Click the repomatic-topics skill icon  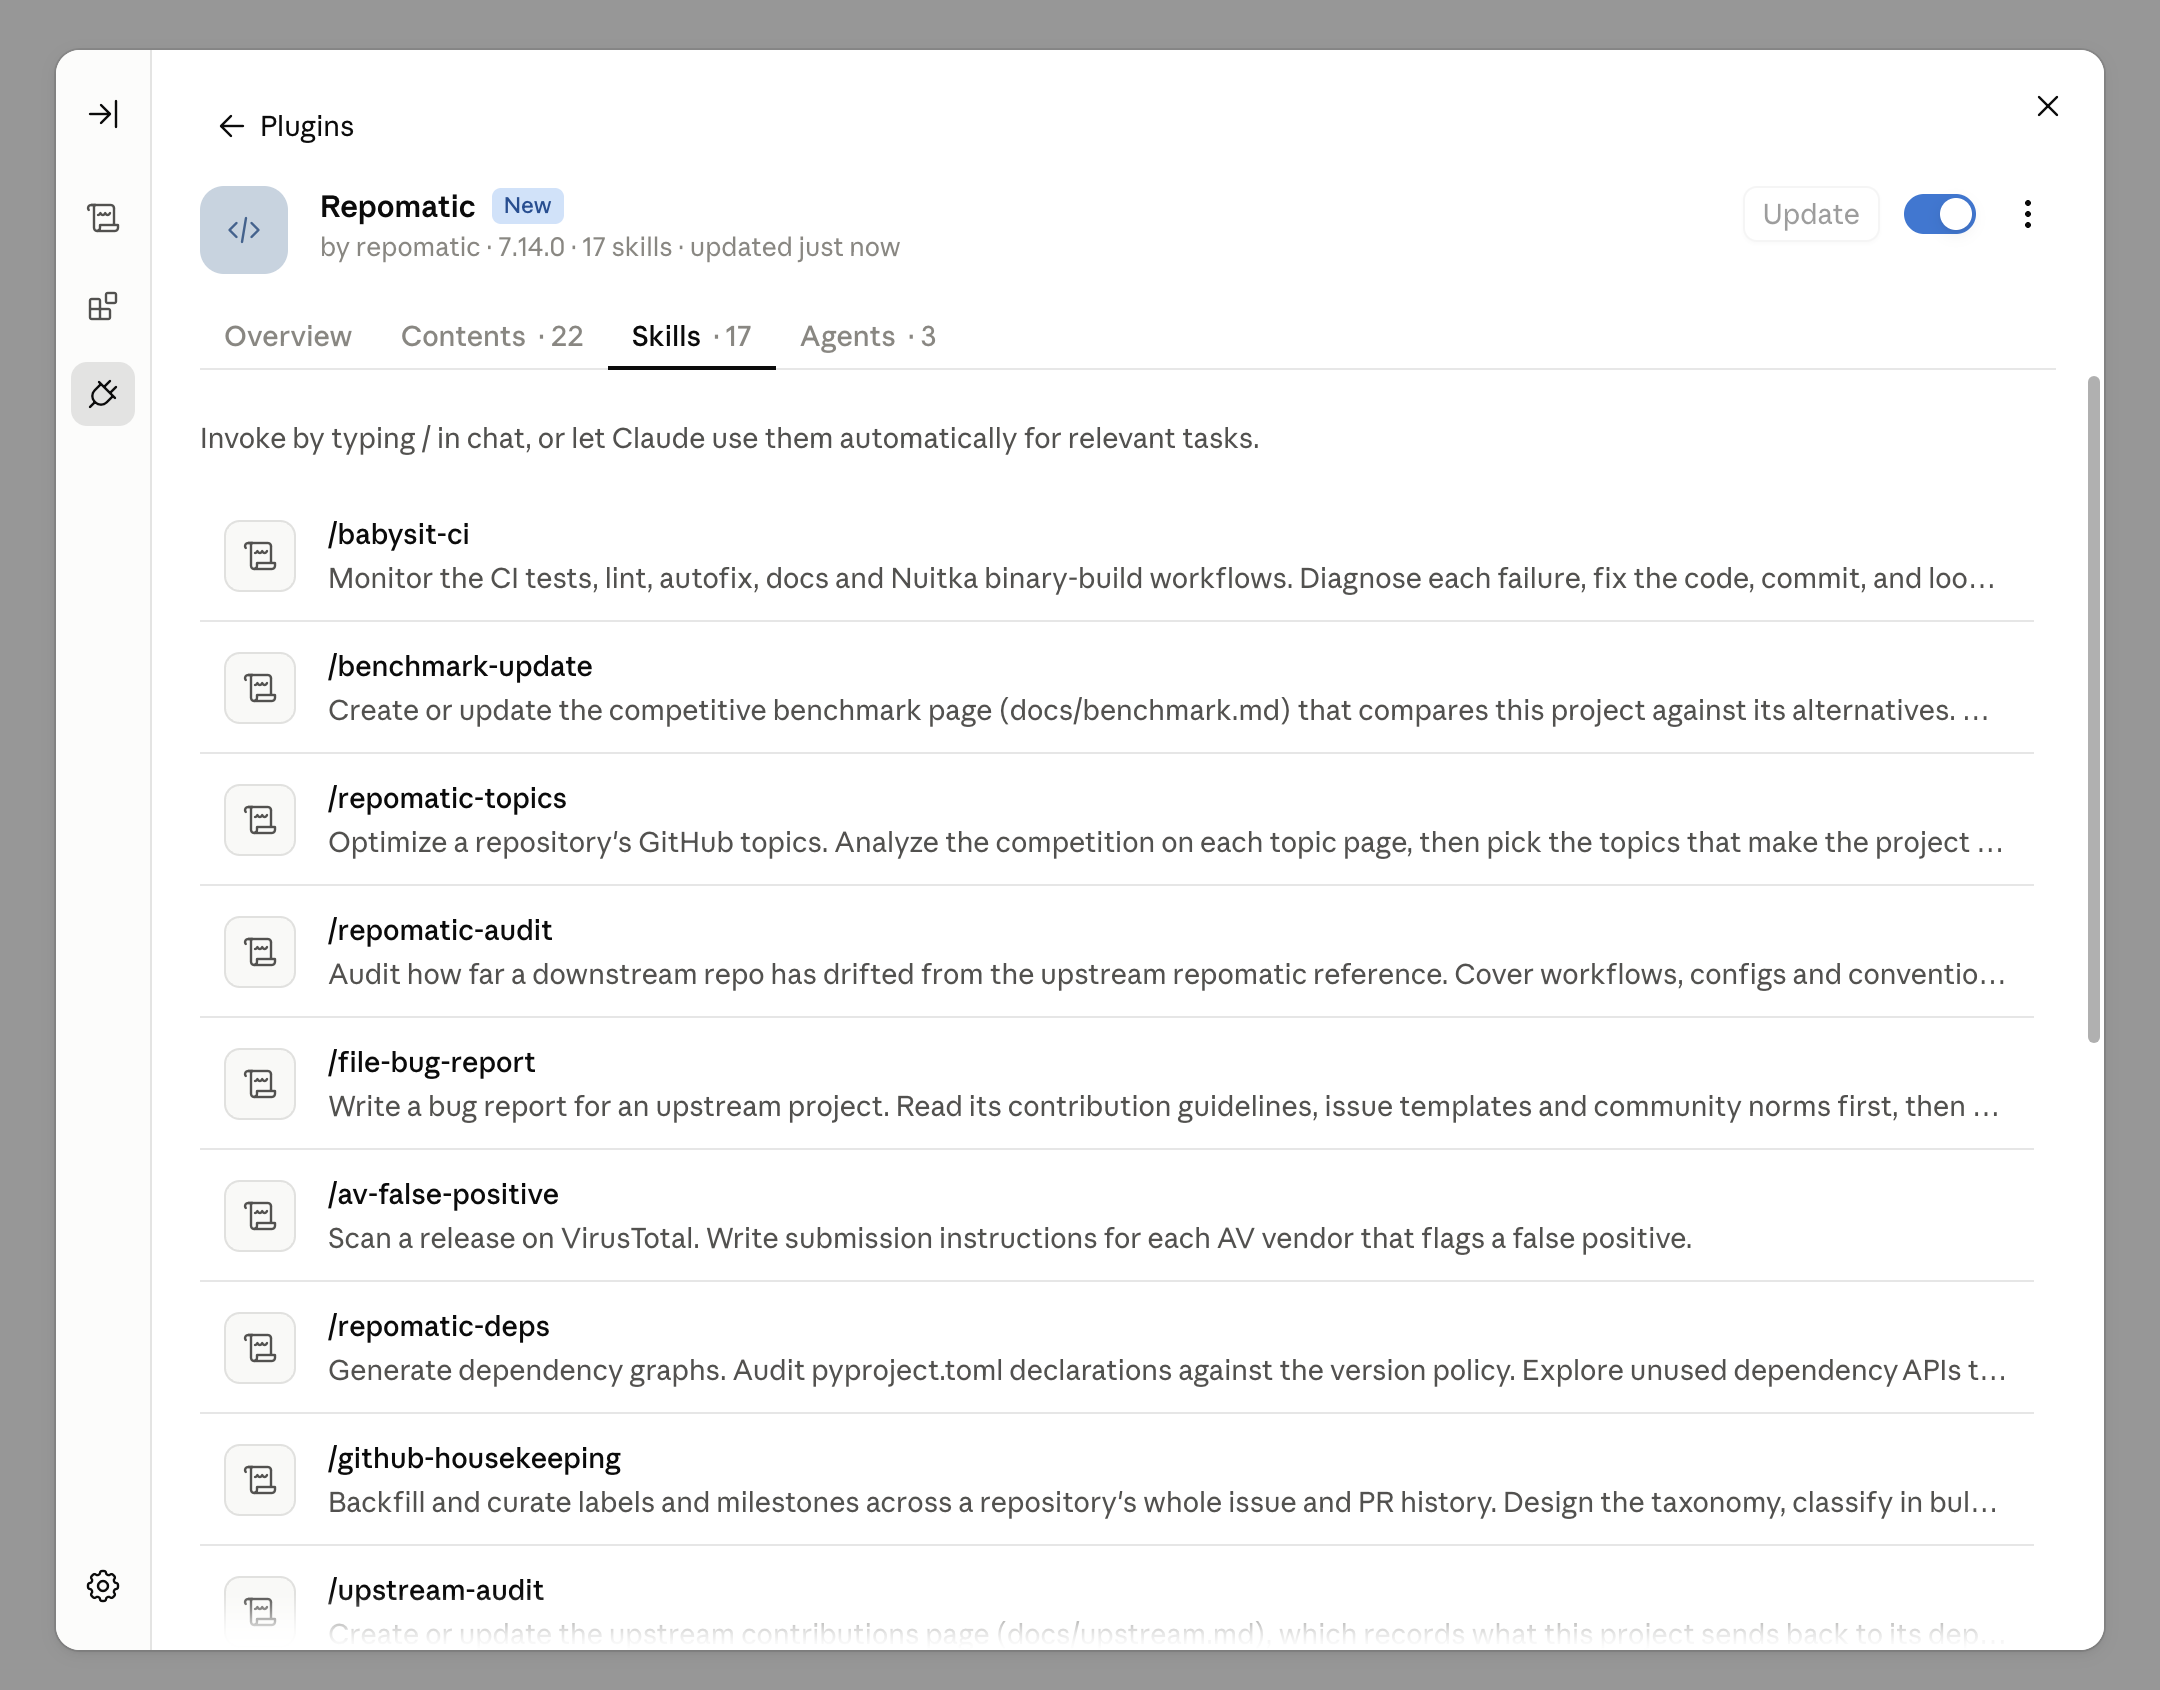pos(260,820)
